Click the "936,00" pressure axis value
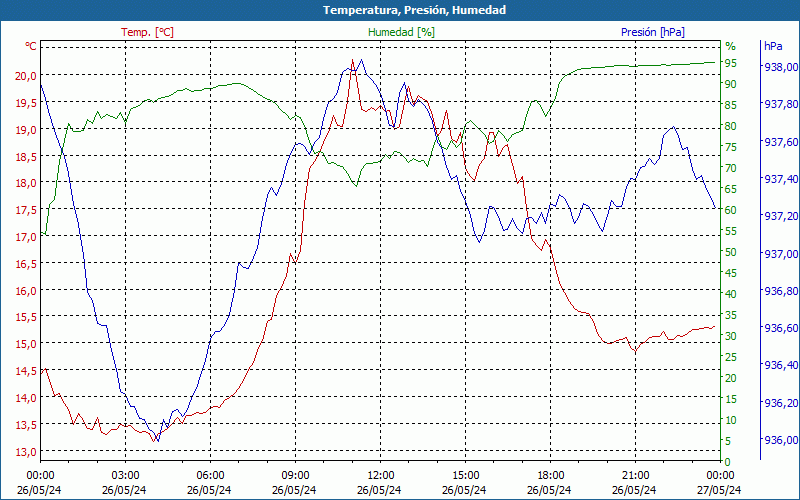The image size is (800, 500). pos(781,440)
